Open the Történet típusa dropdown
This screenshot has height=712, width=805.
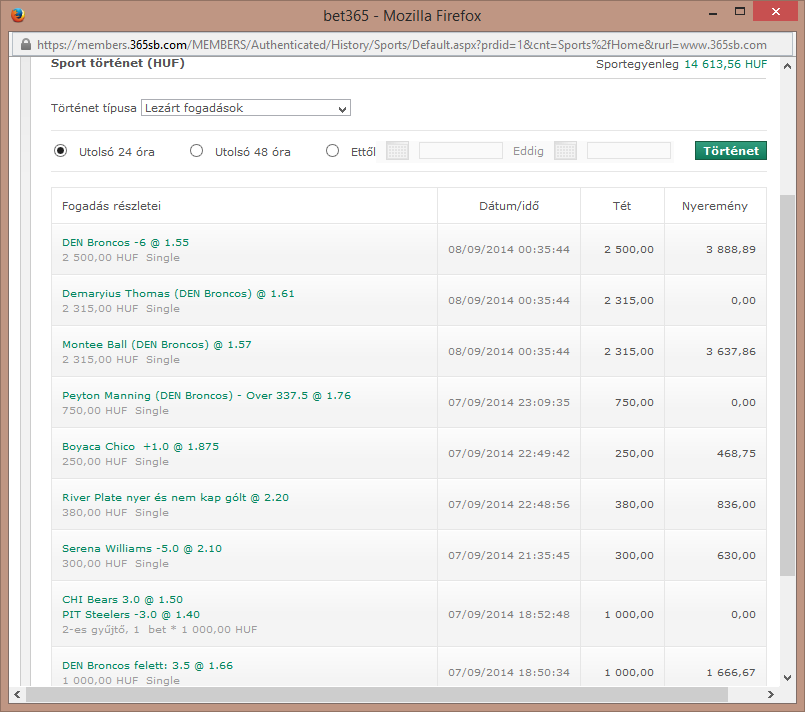(246, 108)
